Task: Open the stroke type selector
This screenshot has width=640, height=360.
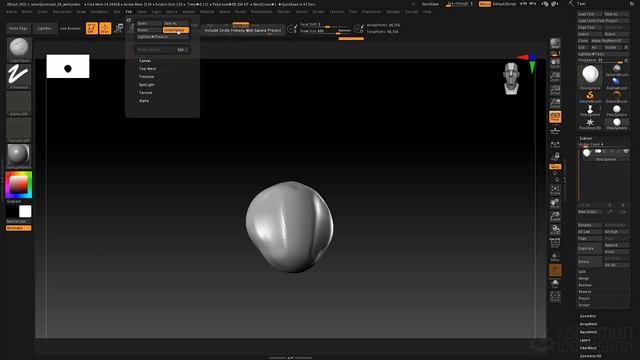Action: click(19, 76)
